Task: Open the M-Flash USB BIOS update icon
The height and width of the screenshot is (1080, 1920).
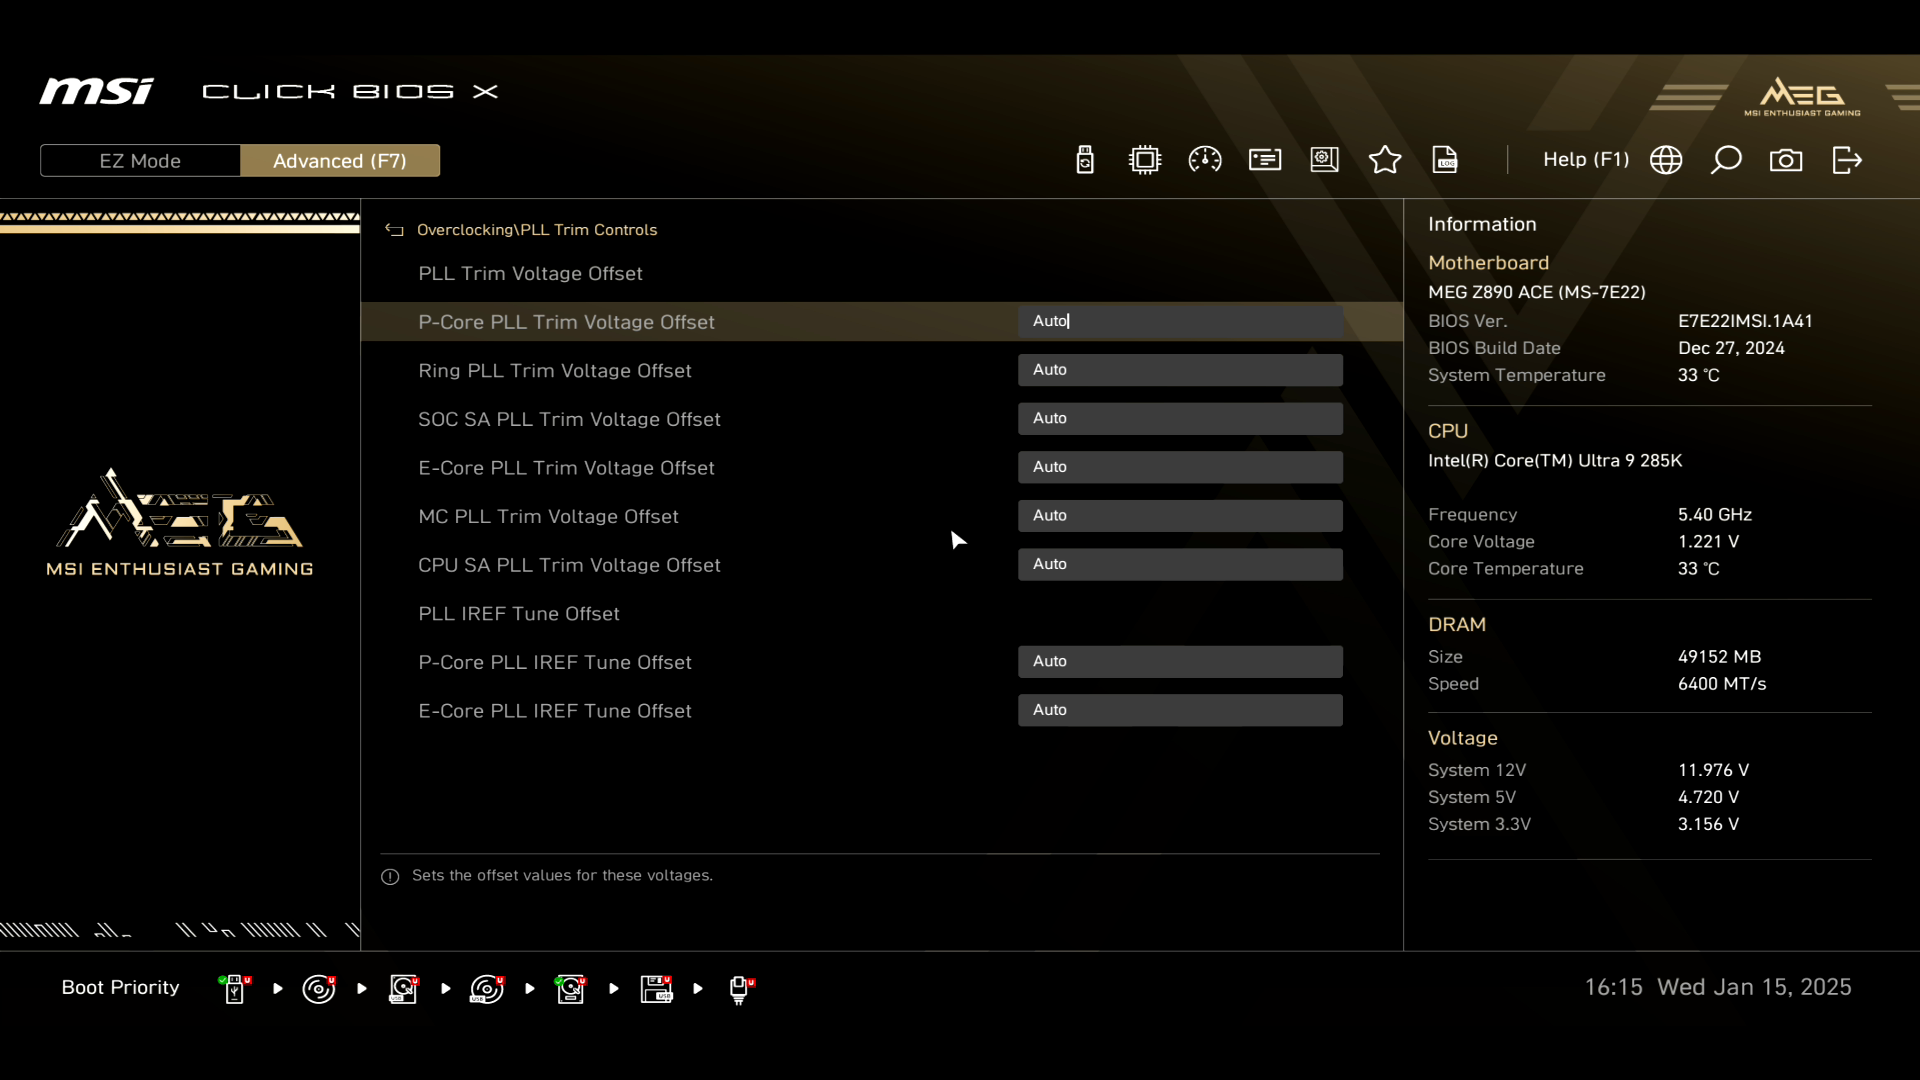Action: (1085, 160)
